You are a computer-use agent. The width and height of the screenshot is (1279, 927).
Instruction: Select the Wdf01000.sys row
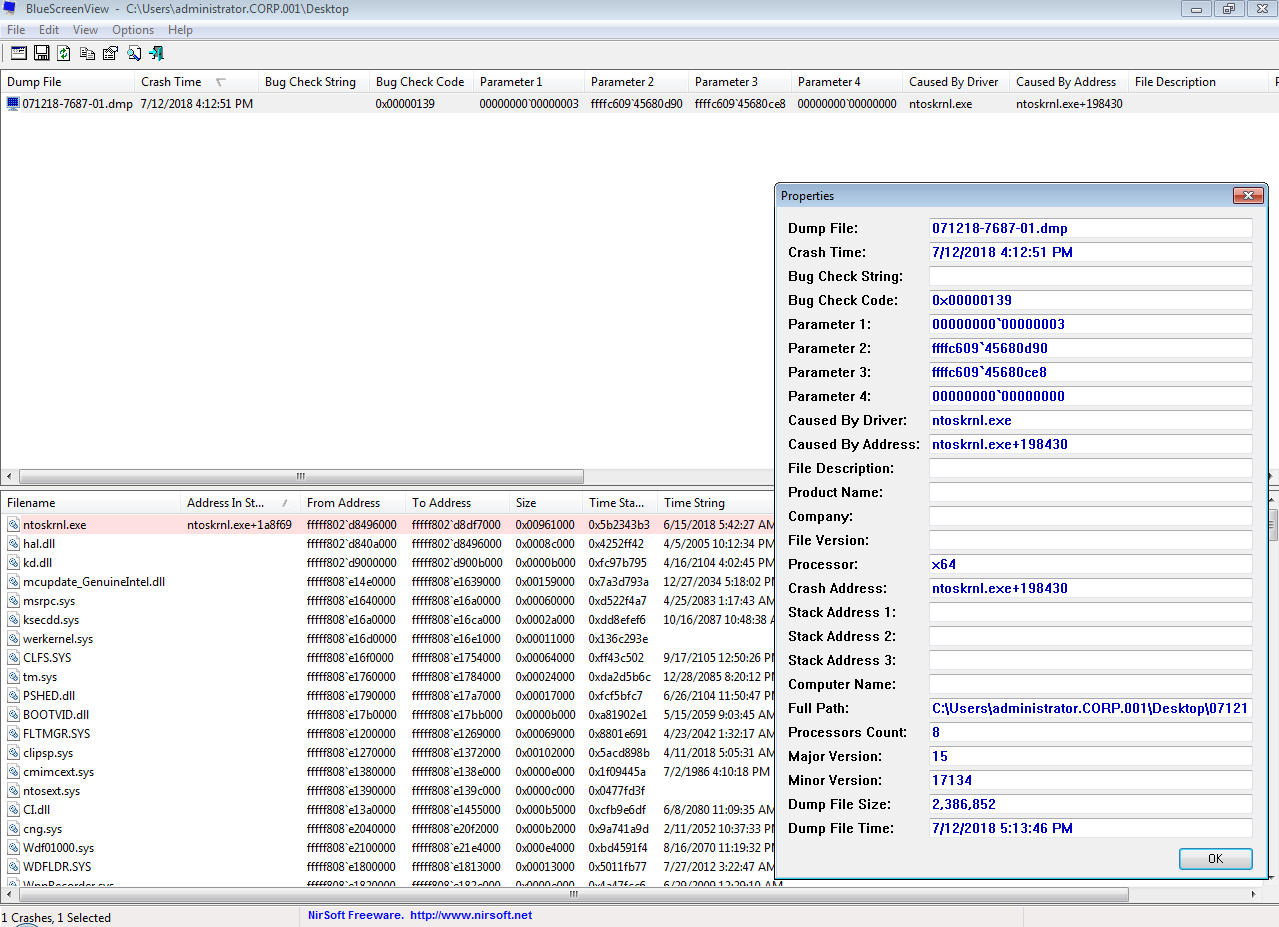387,848
